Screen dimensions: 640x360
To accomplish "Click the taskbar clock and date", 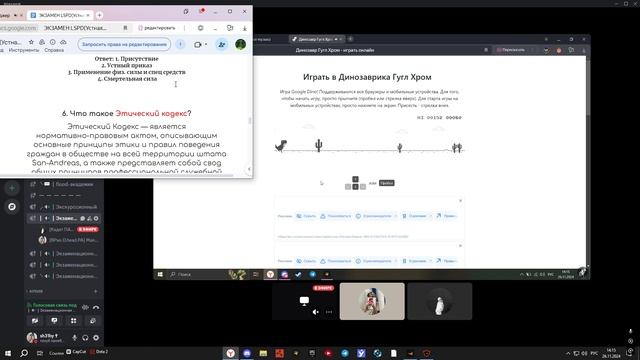I will coord(611,353).
